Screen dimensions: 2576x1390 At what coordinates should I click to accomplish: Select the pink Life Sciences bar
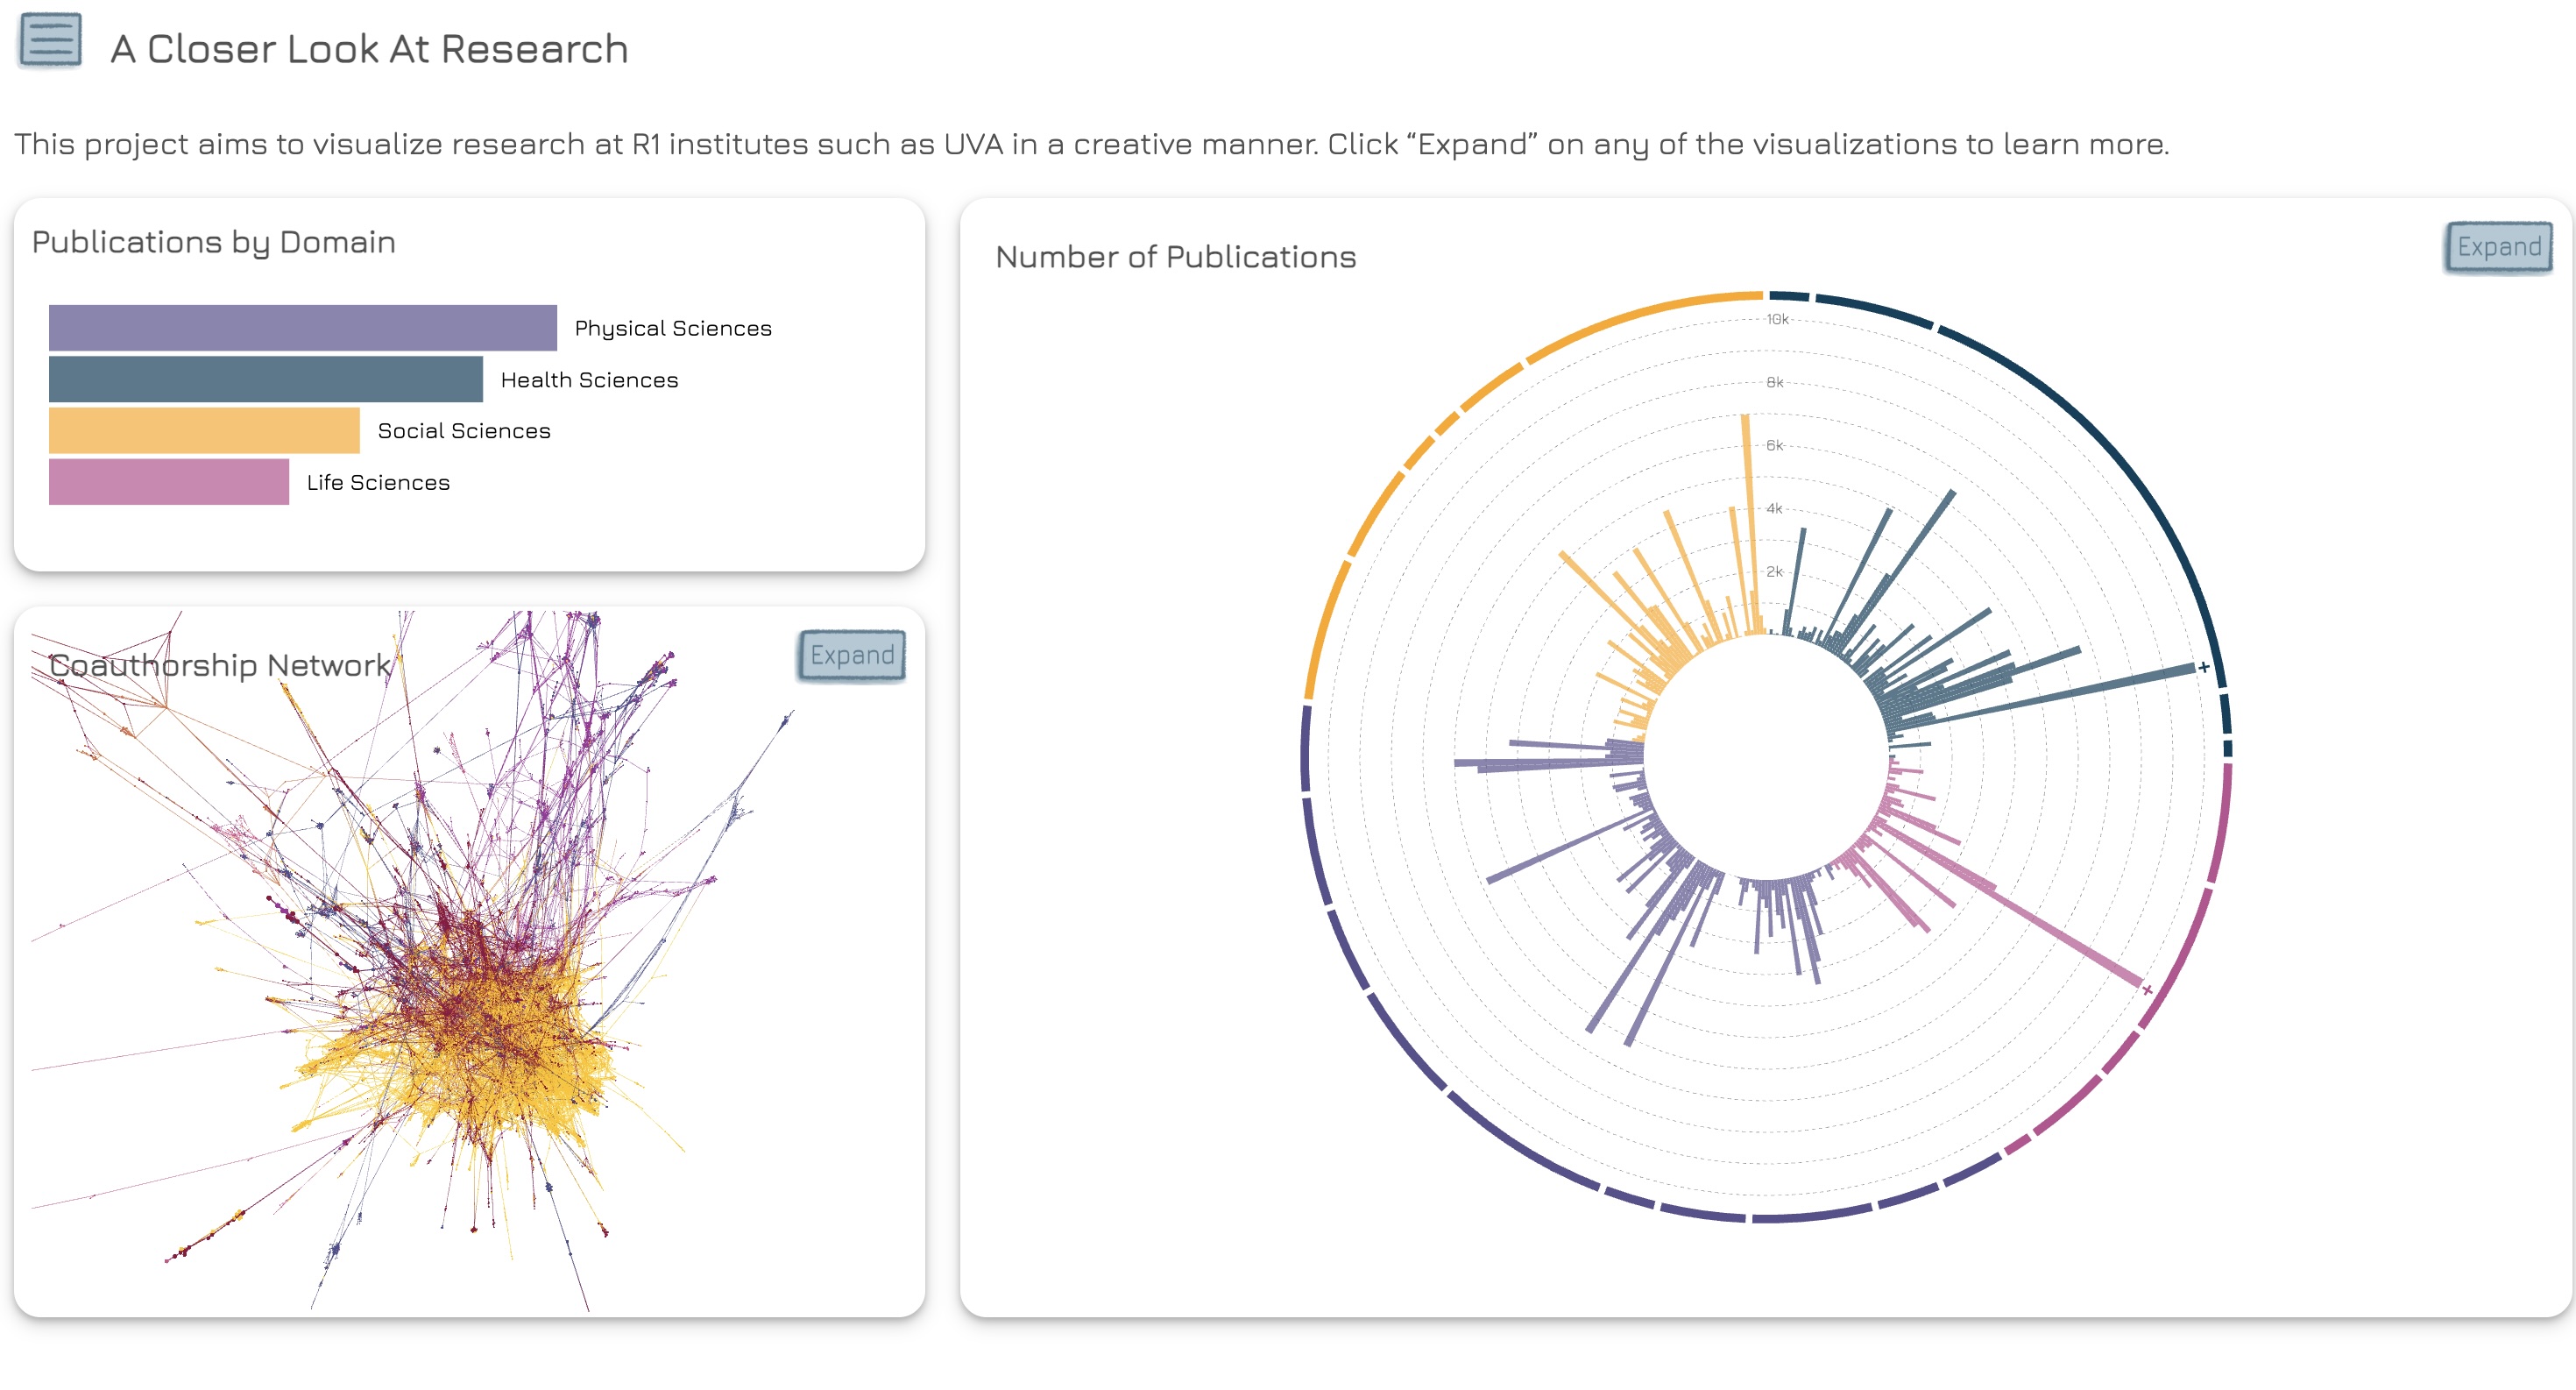click(x=169, y=482)
